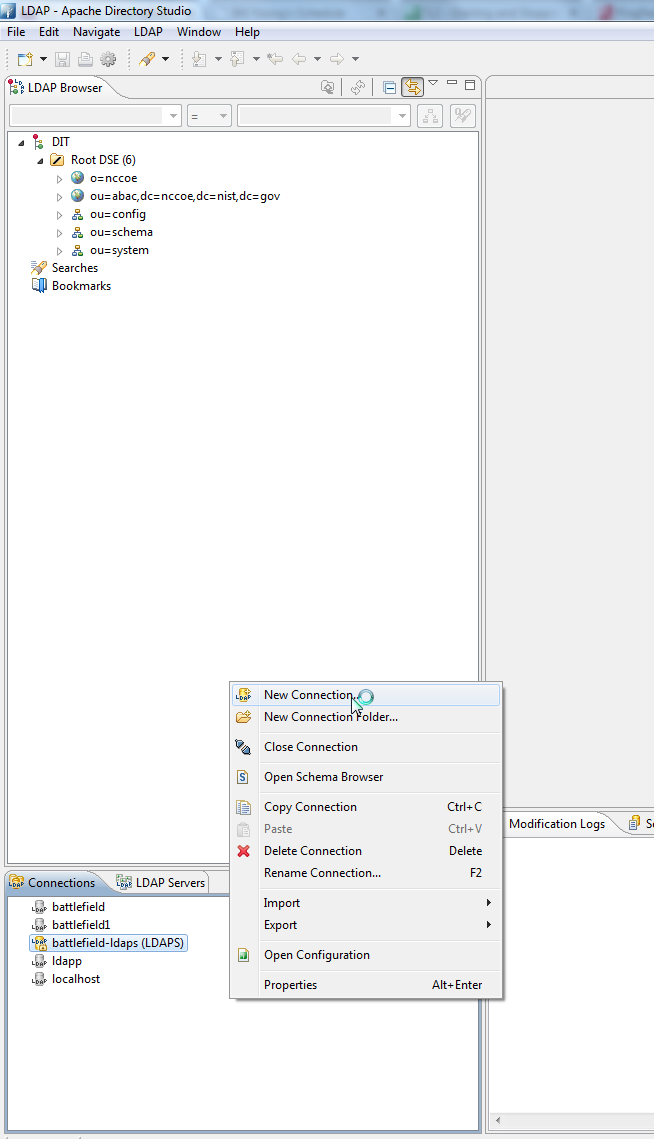Open the Import submenu

click(366, 903)
